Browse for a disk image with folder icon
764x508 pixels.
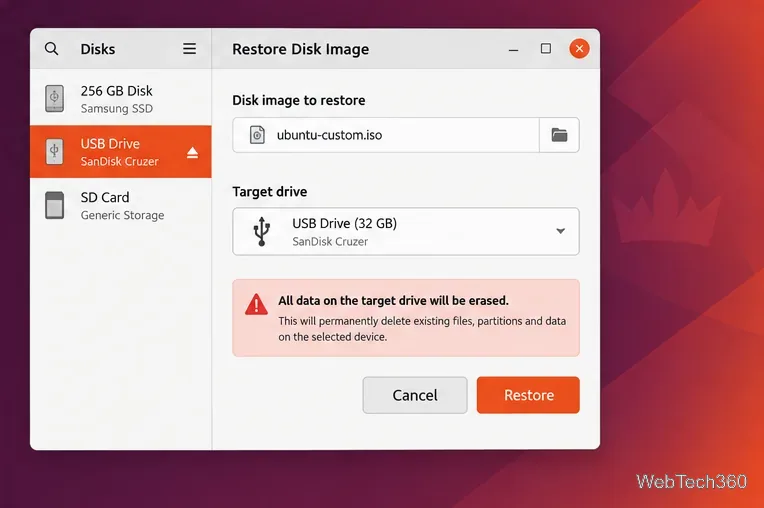click(559, 135)
